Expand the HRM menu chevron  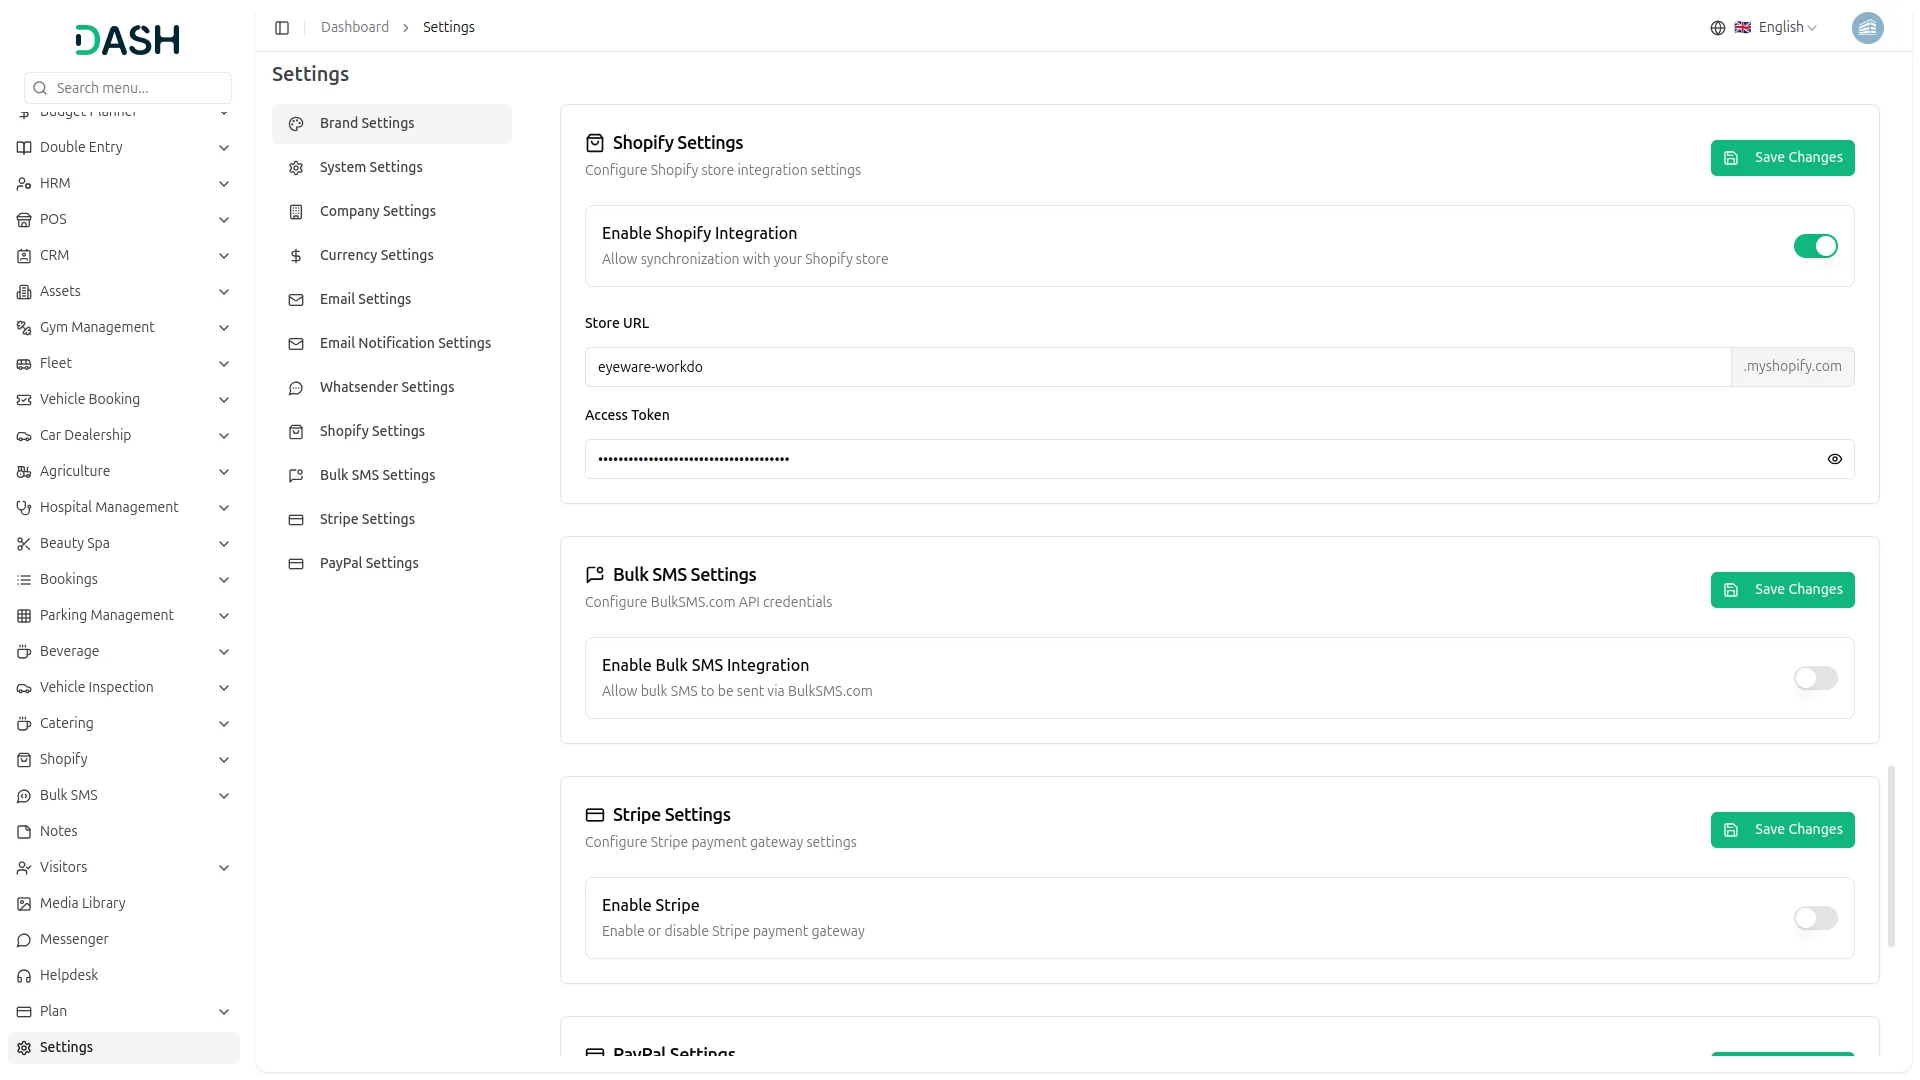[x=224, y=184]
